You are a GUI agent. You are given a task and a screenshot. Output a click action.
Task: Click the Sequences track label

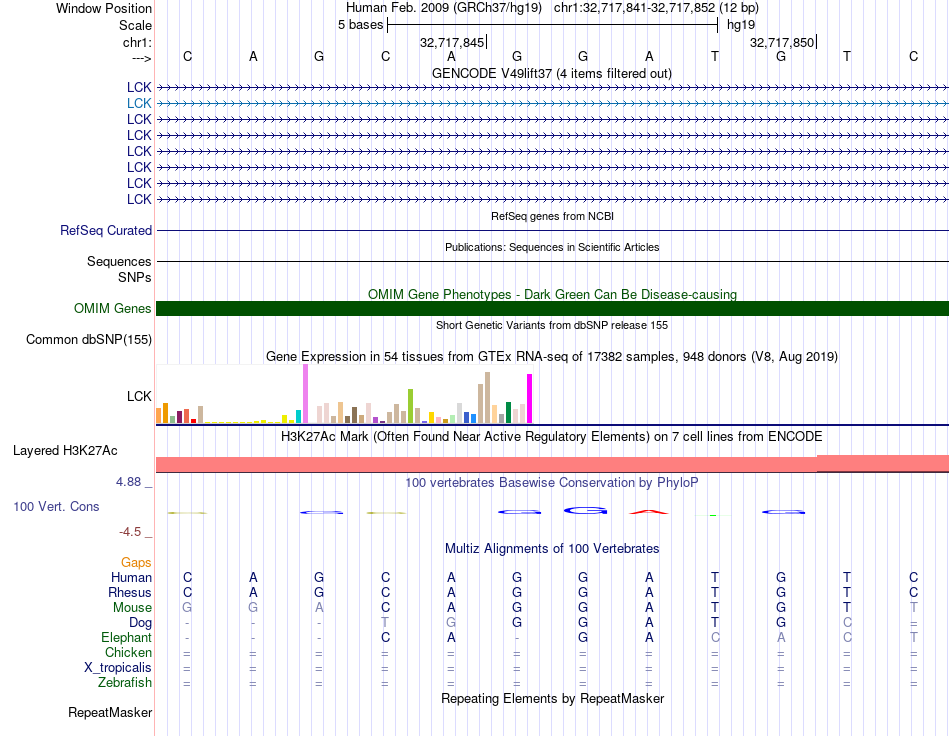[119, 262]
